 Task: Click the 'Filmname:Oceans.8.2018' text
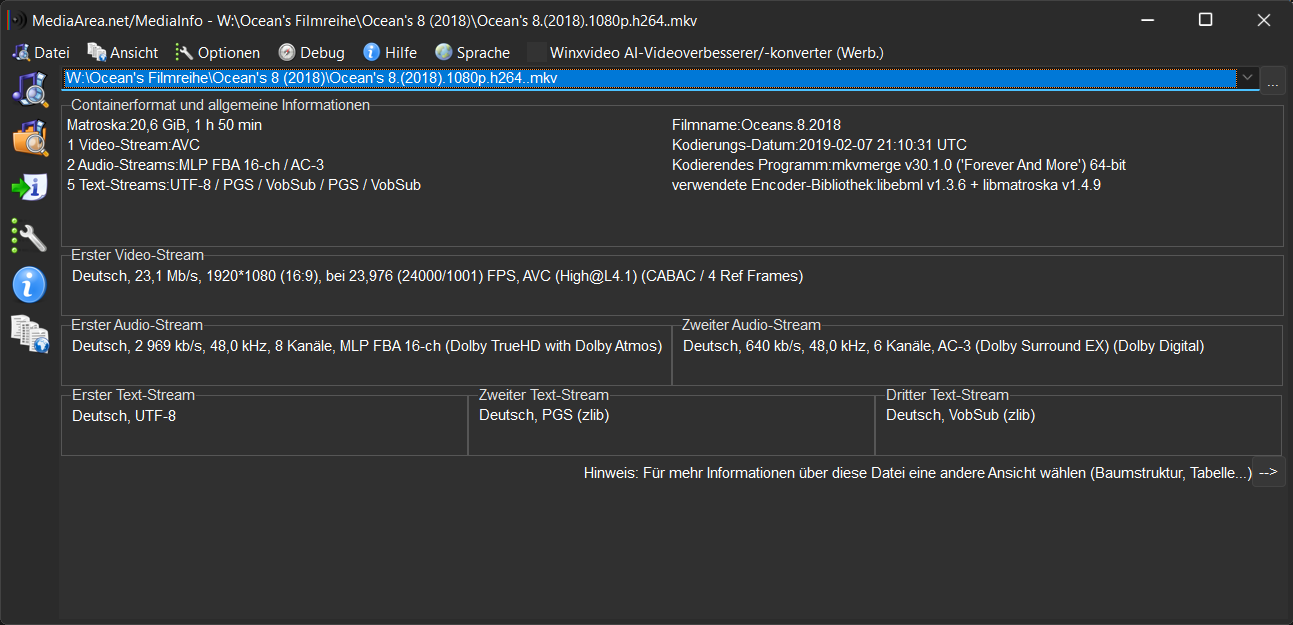point(756,125)
